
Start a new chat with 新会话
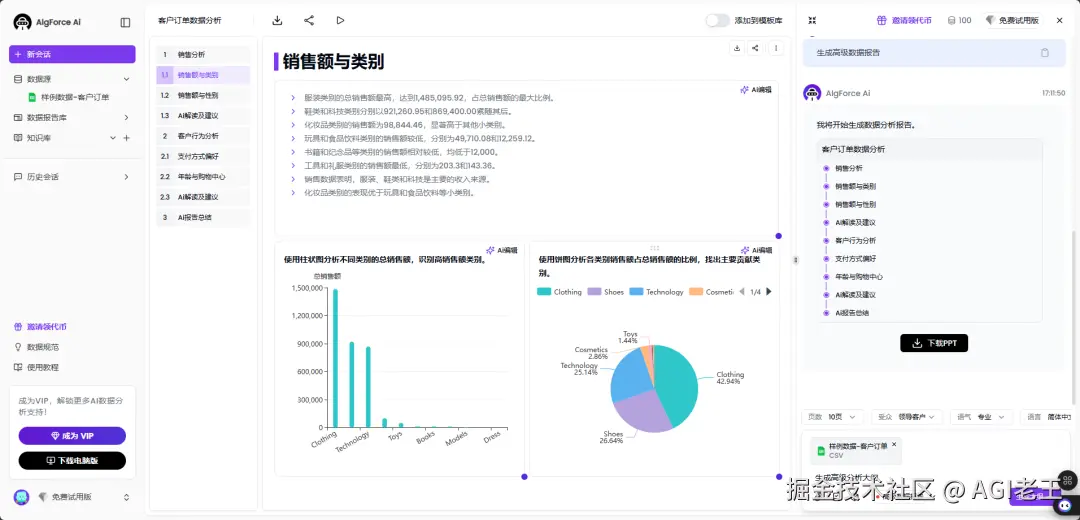[x=72, y=54]
